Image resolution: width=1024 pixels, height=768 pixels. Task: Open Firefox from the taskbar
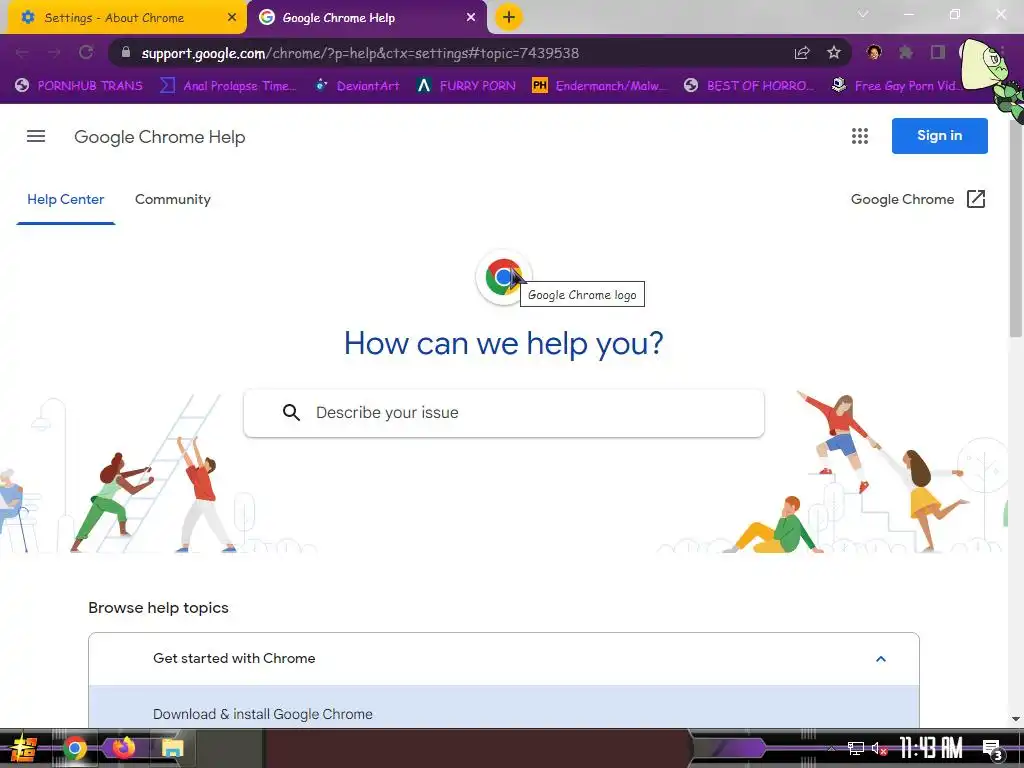coord(124,747)
